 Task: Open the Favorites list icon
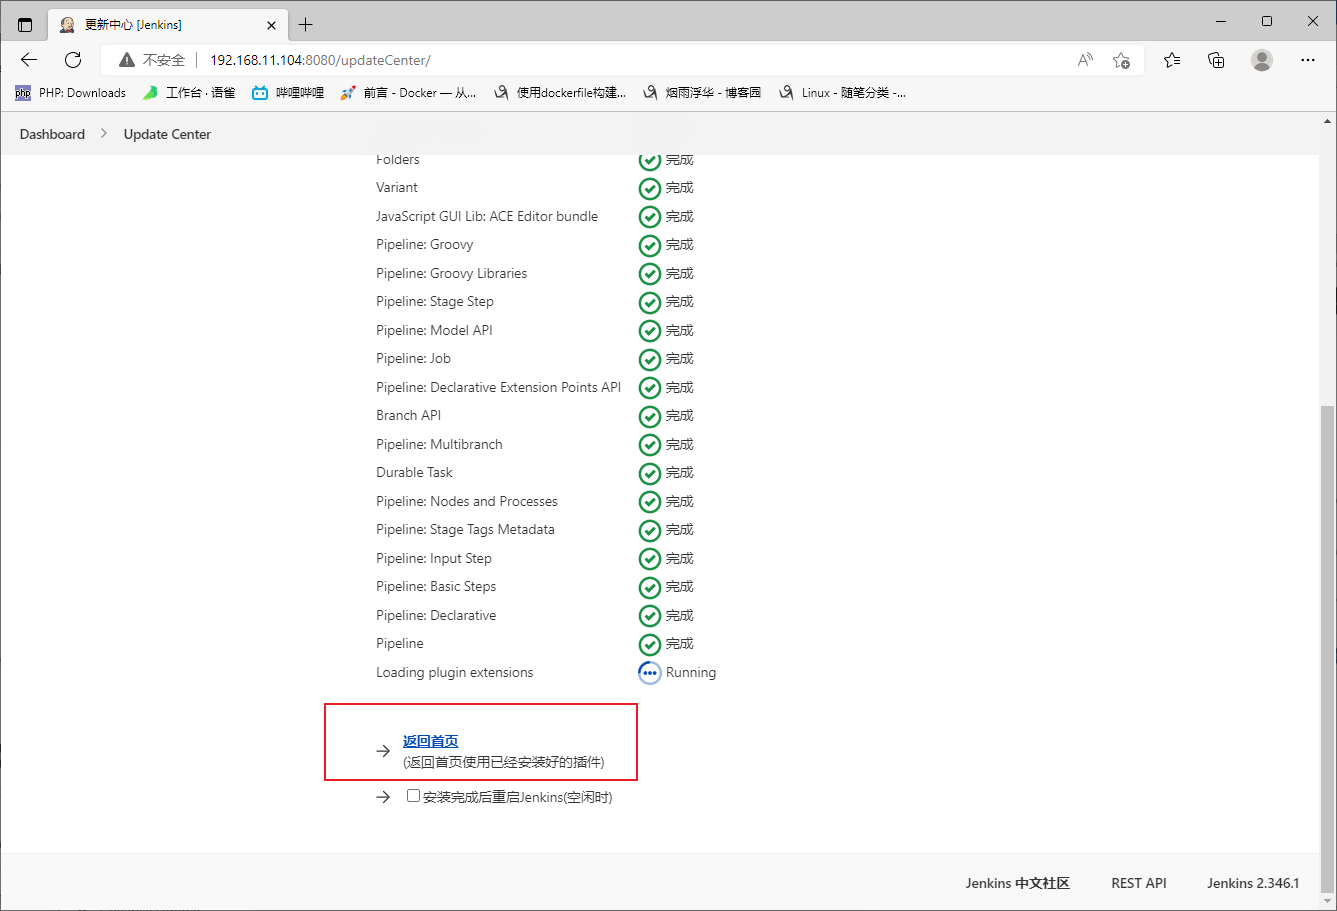[x=1172, y=60]
